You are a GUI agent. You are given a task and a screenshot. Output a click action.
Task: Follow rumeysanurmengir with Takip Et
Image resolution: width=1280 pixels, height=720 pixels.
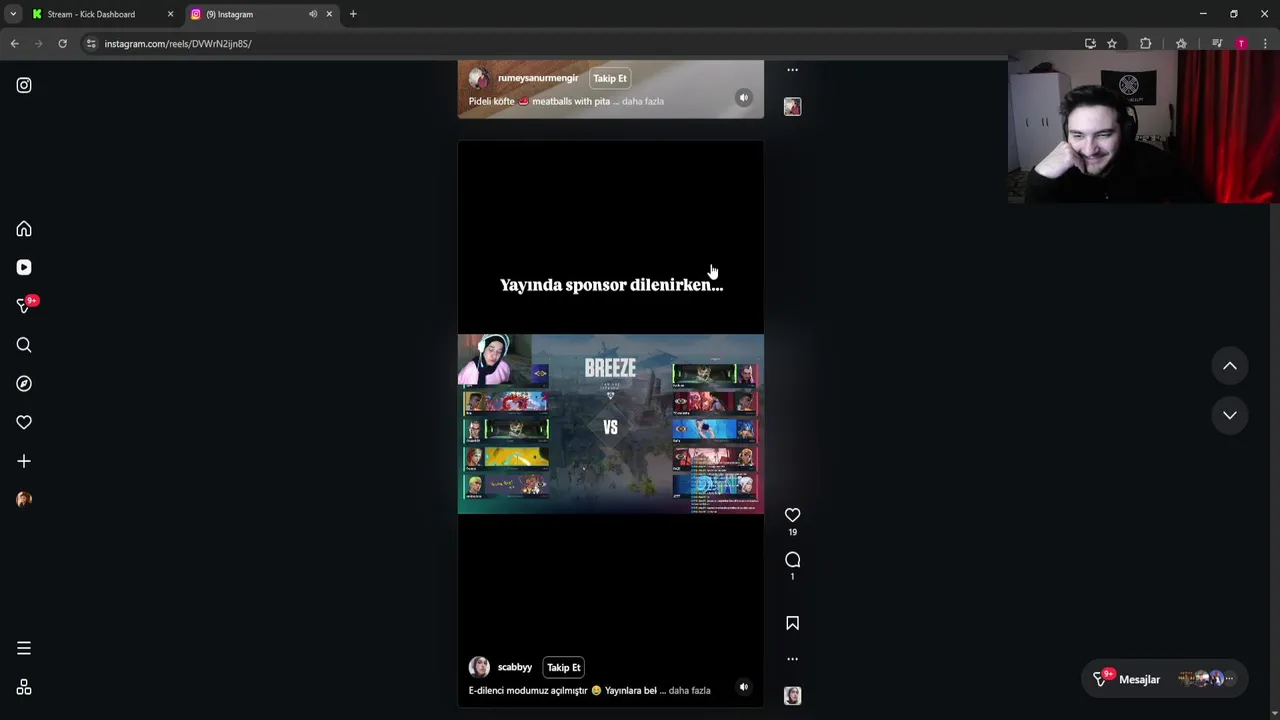pyautogui.click(x=610, y=78)
